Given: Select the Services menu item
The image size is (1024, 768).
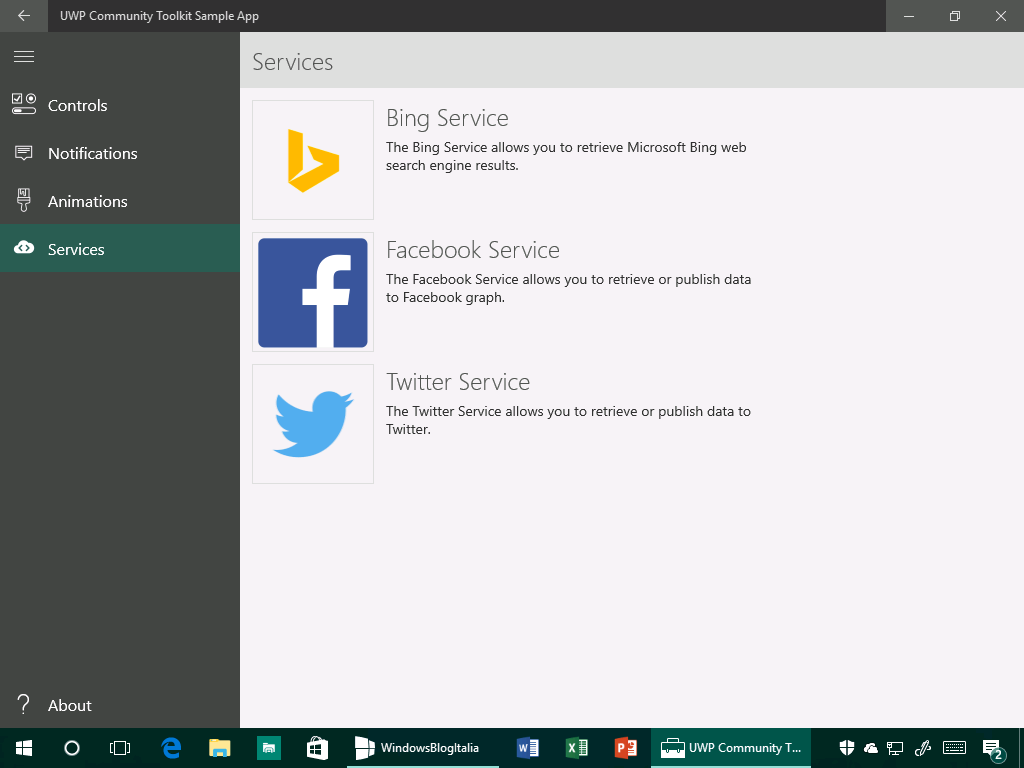Looking at the screenshot, I should click(x=120, y=249).
